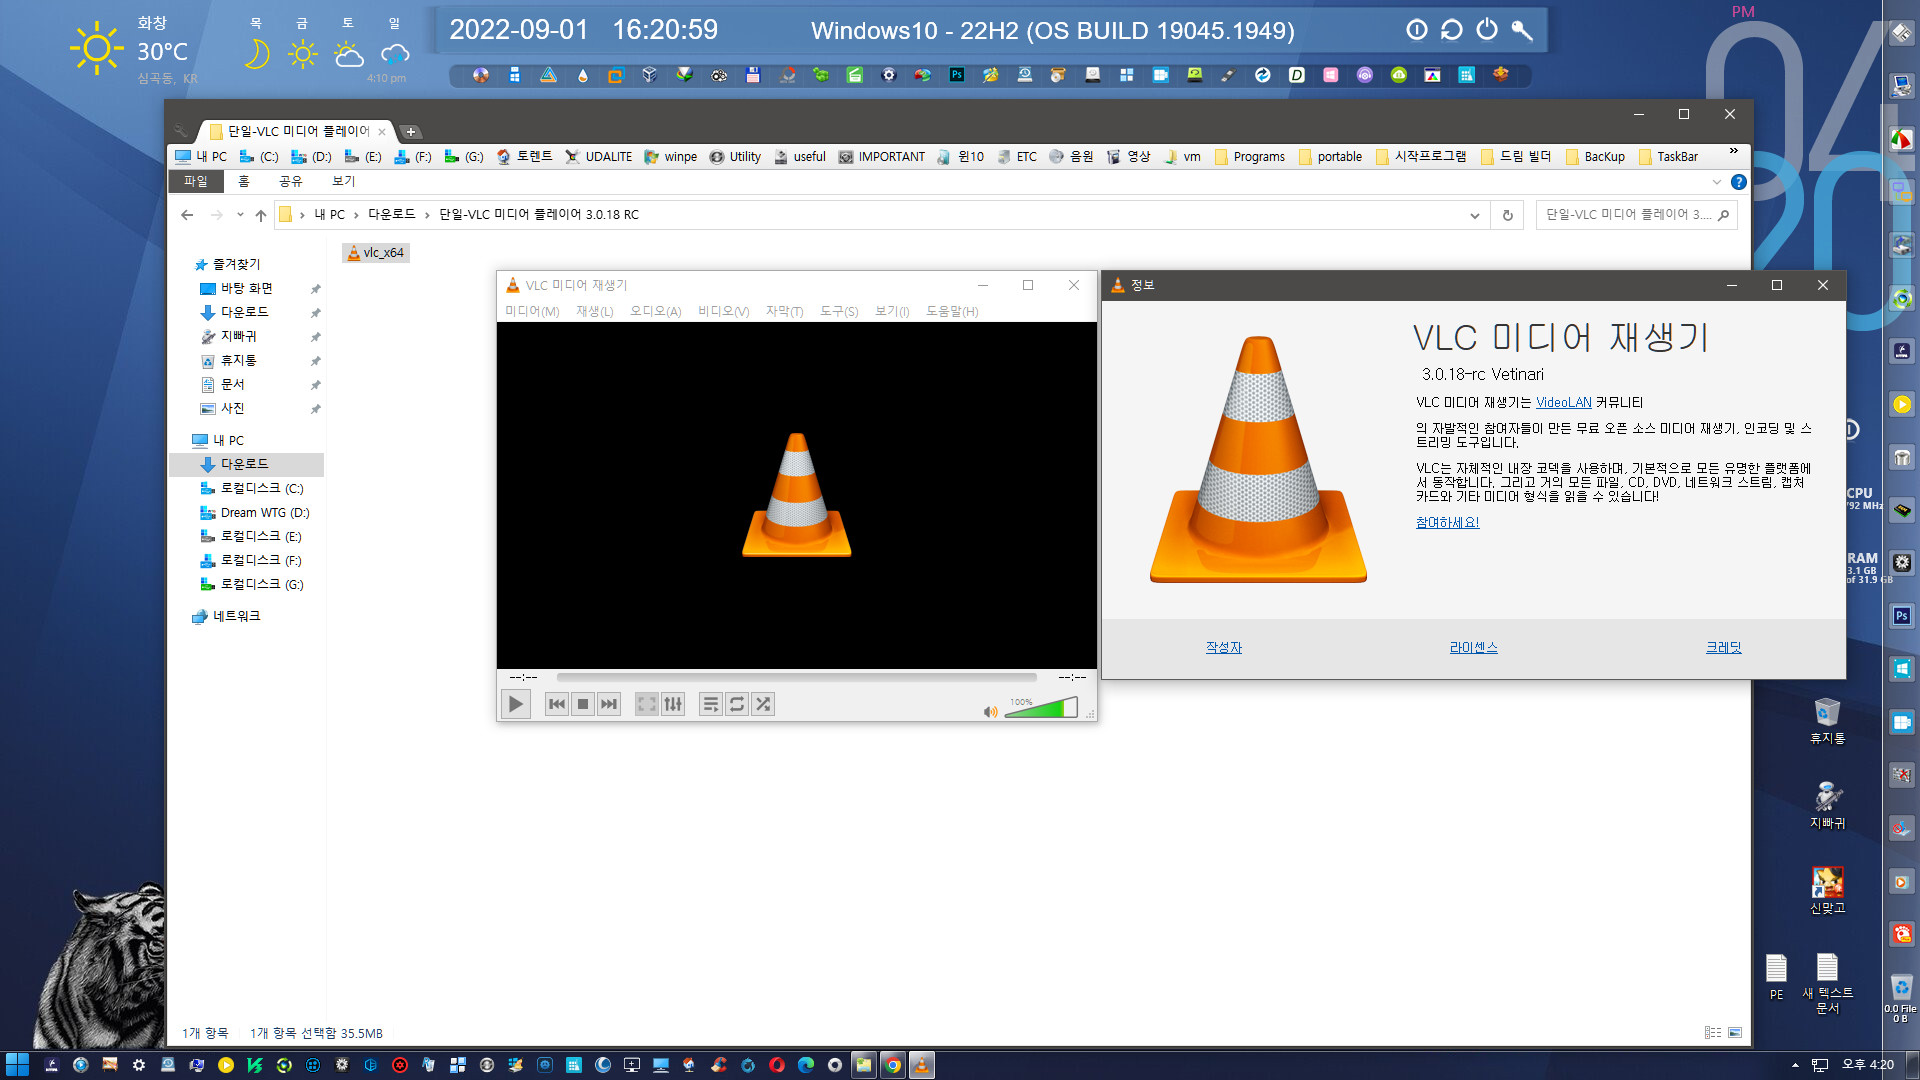Click the 참여하세요! link
This screenshot has height=1080, width=1920.
(x=1447, y=522)
